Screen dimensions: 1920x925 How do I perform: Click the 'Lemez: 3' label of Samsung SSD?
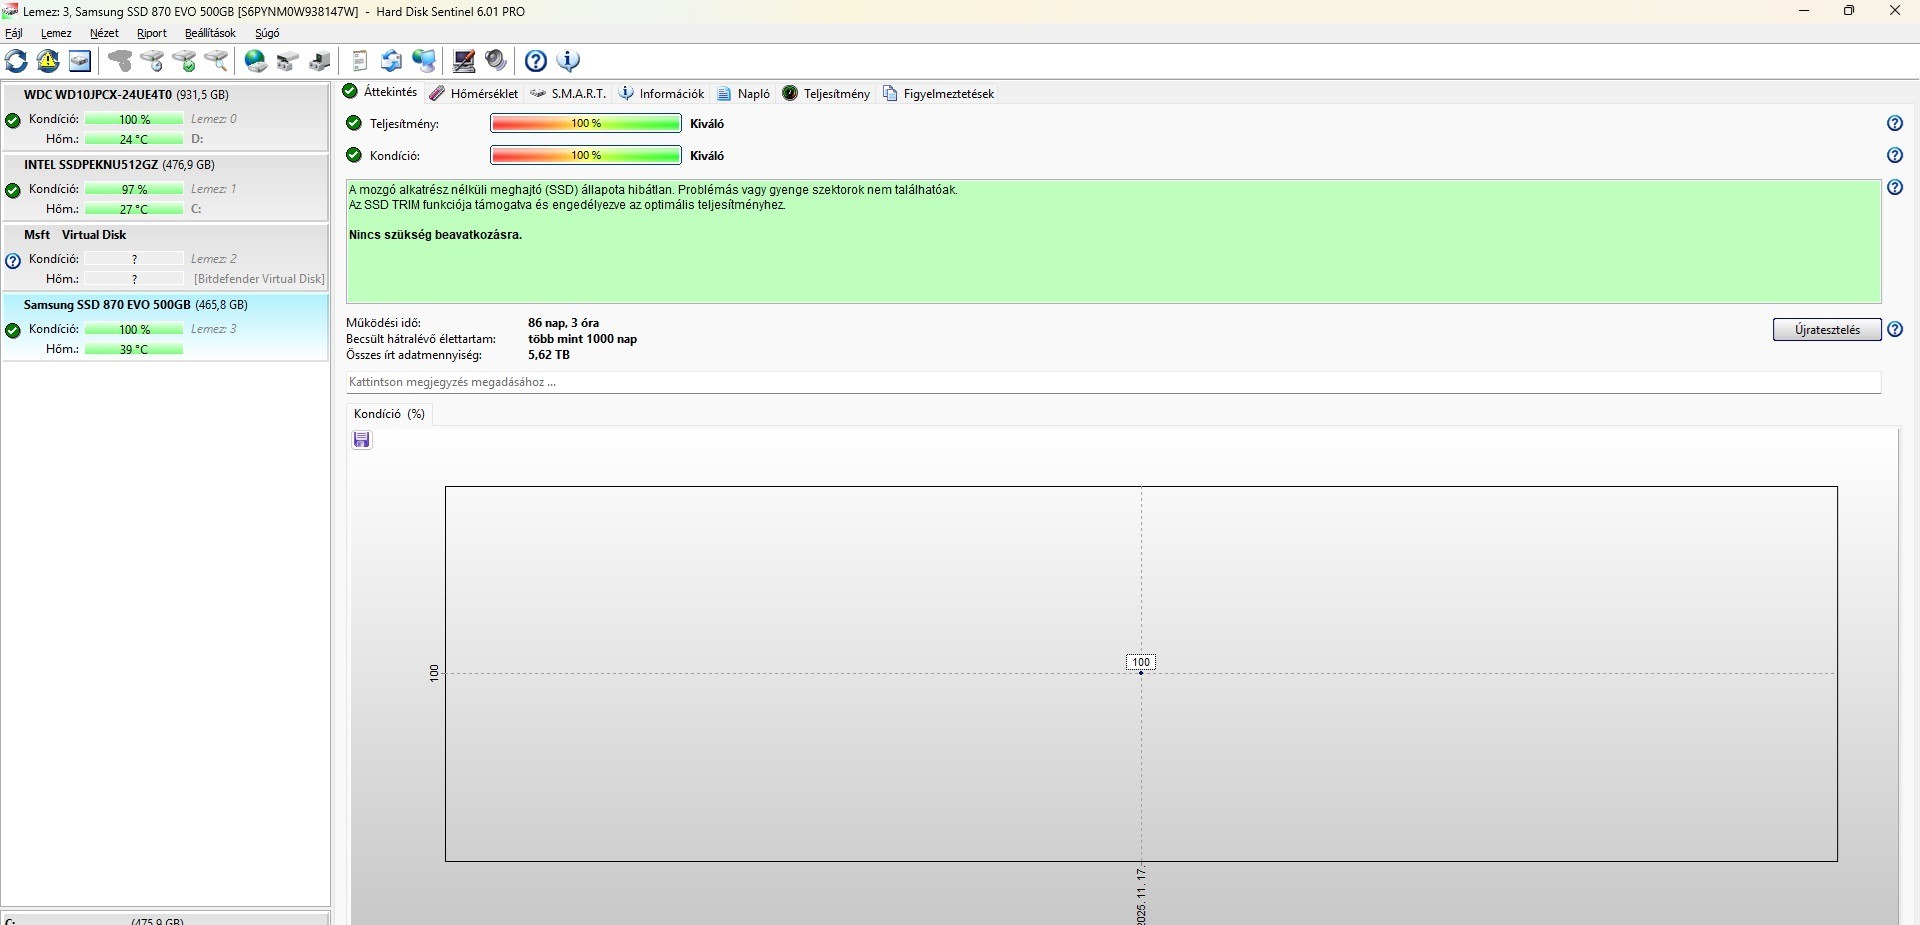coord(214,329)
